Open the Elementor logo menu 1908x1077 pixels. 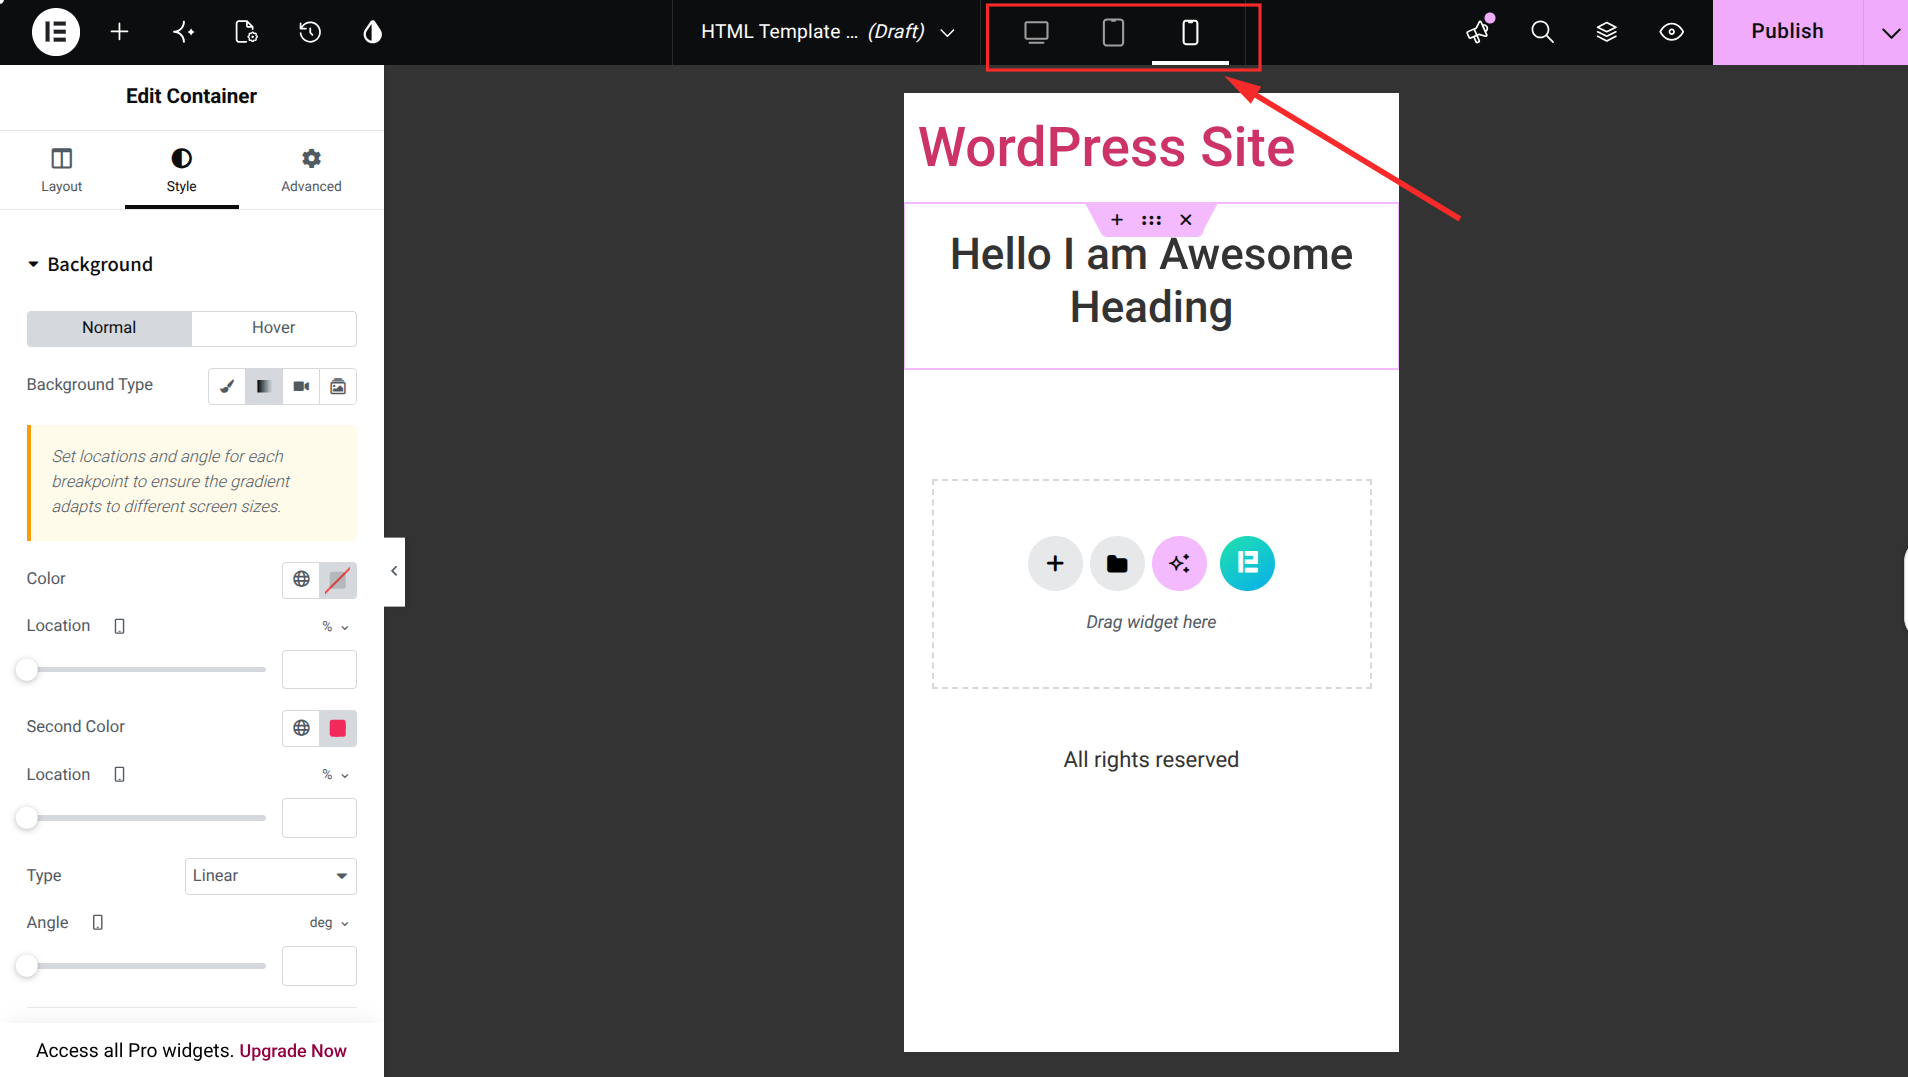coord(56,32)
